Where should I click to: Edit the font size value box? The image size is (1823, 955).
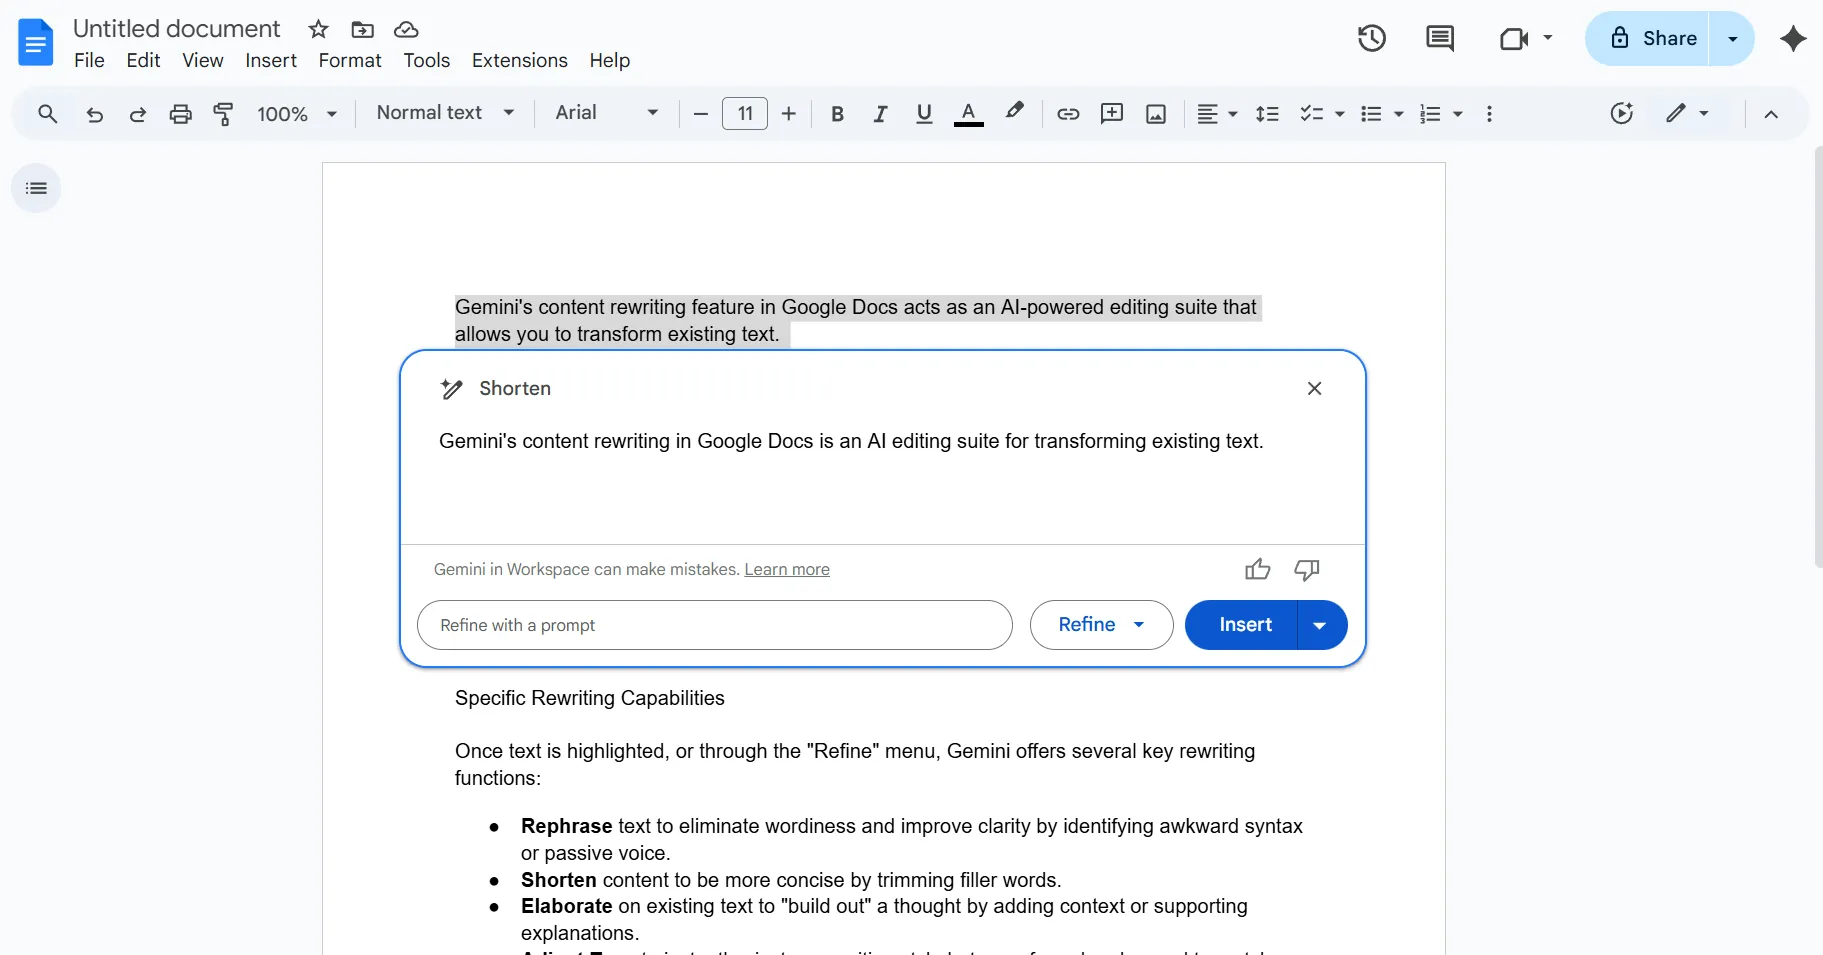(x=745, y=114)
